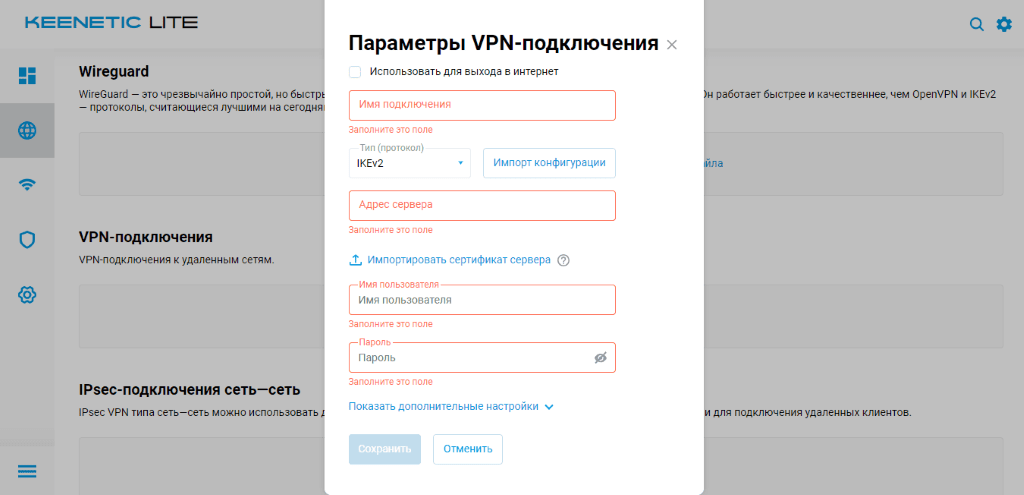Close the VPN parameters dialog

(x=672, y=44)
